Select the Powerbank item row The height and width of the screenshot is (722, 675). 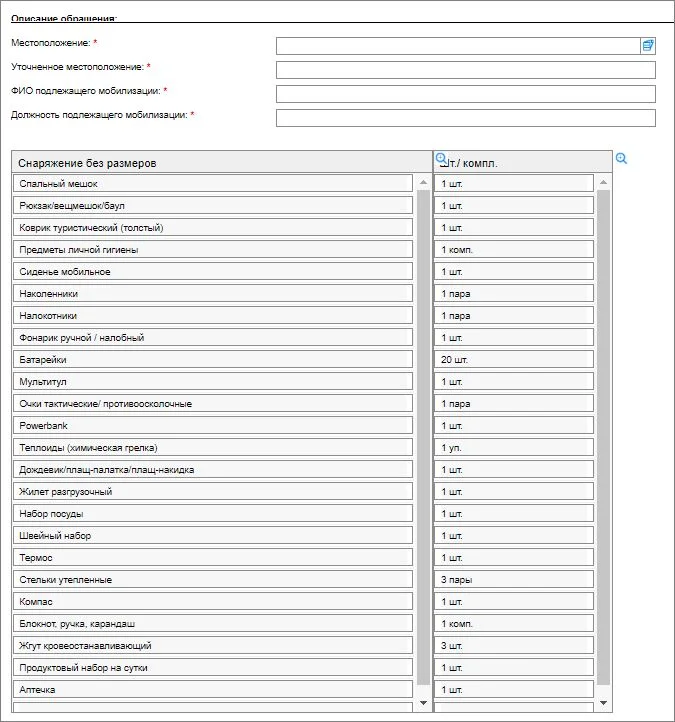[x=213, y=426]
